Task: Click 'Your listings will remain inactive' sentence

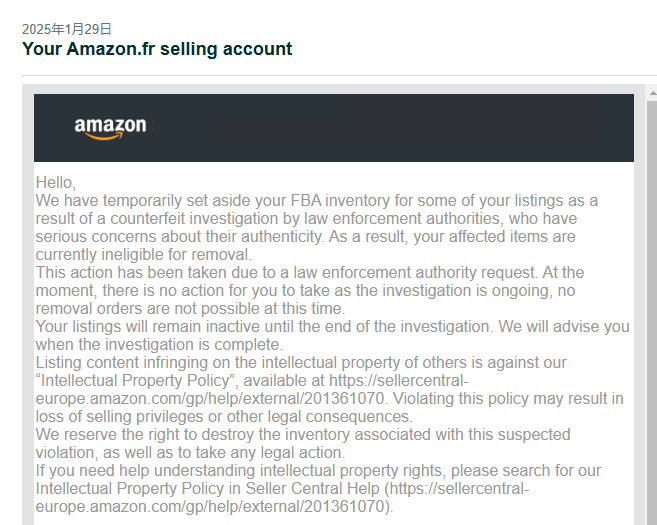Action: [332, 335]
